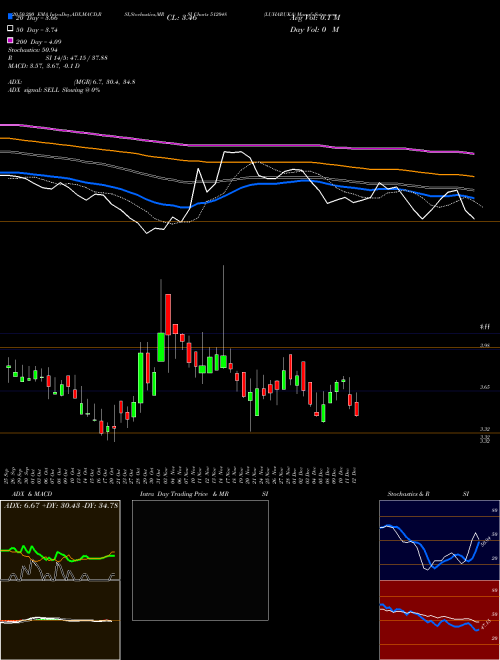The height and width of the screenshot is (660, 500).
Task: Click the 'Avg Vol: 0.1 M' label
Action: coord(315,18)
